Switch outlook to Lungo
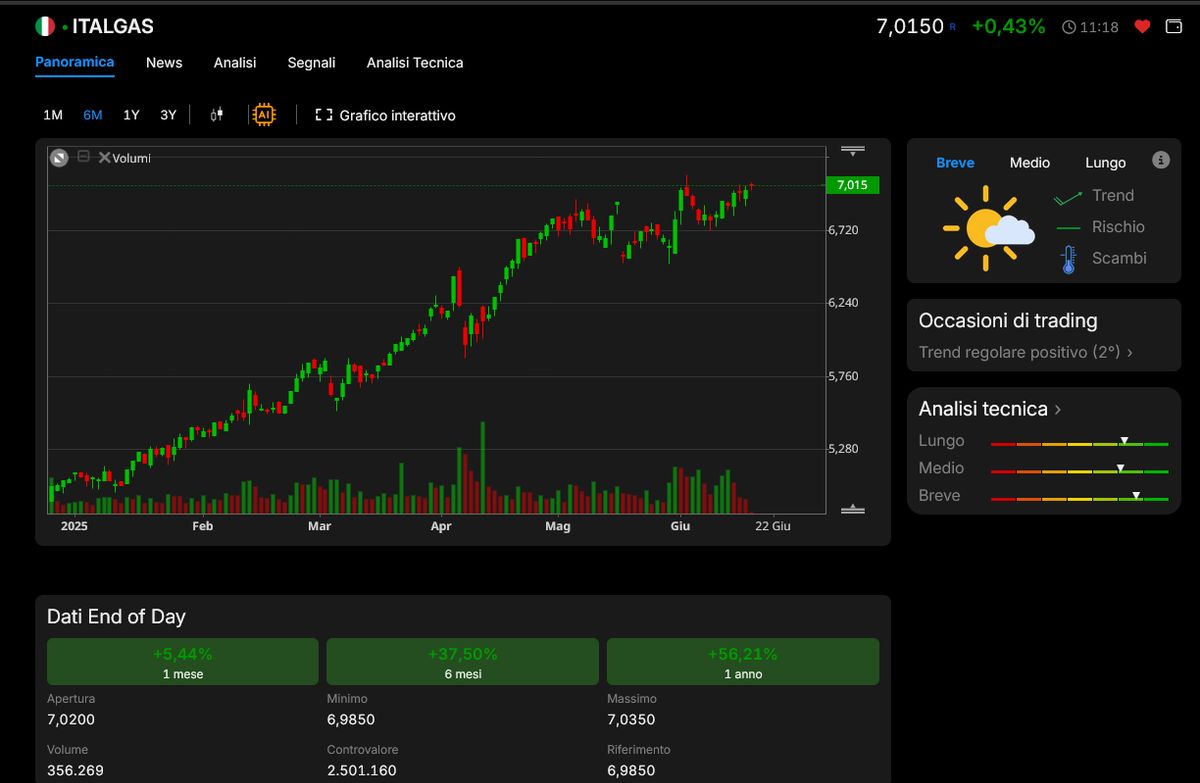 pos(1105,162)
